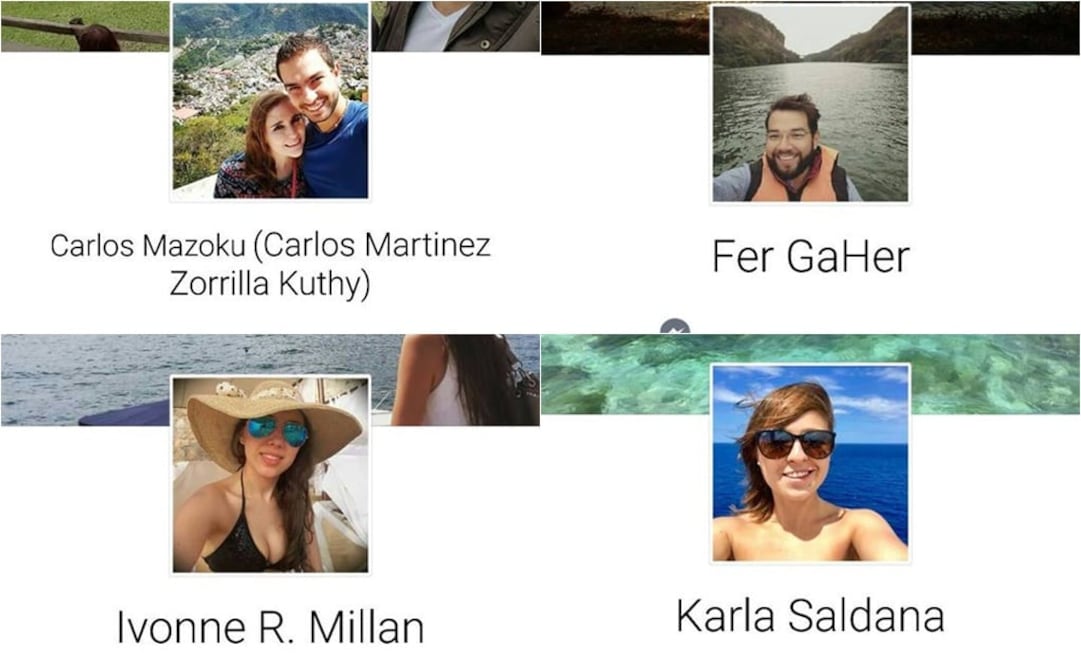This screenshot has height=666, width=1081.
Task: Open Carlos Mazoku's couple profile picture
Action: pyautogui.click(x=270, y=101)
